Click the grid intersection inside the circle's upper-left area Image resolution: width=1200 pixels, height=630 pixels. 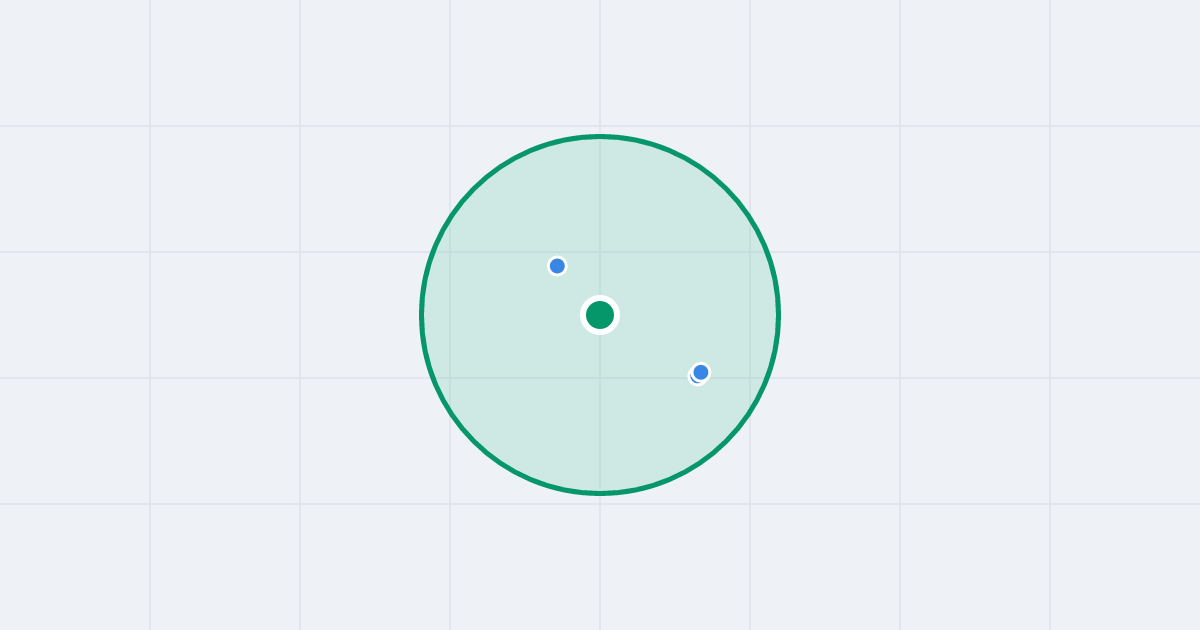point(450,252)
